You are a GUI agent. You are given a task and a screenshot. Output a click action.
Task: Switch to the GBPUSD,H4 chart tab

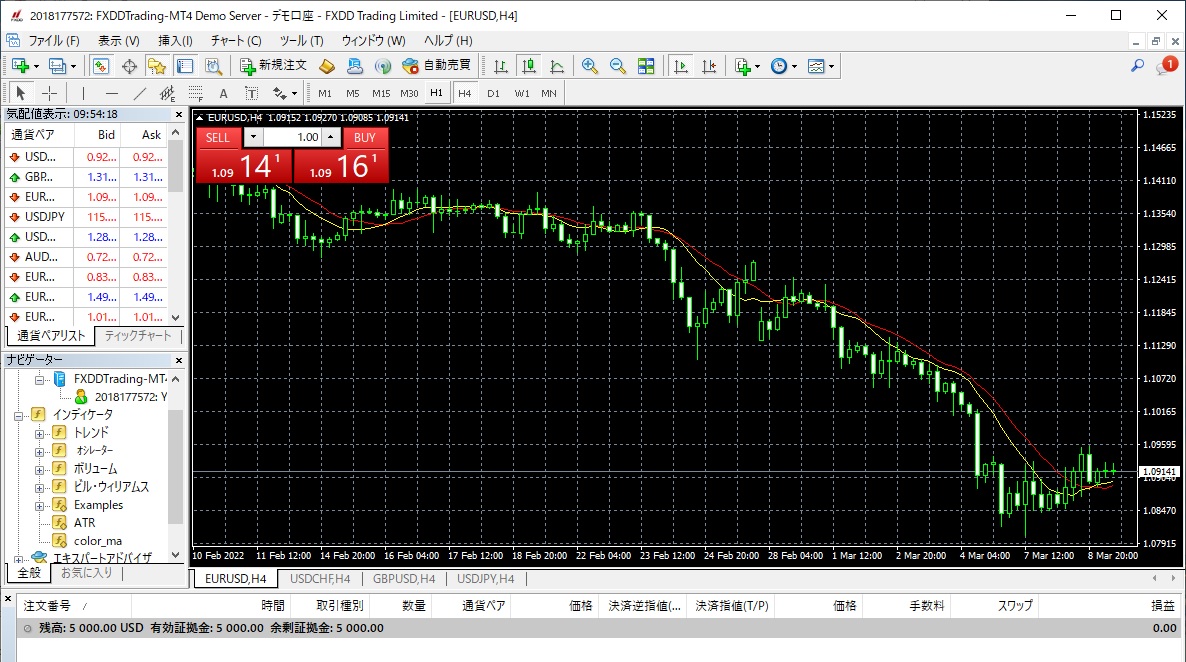coord(403,579)
